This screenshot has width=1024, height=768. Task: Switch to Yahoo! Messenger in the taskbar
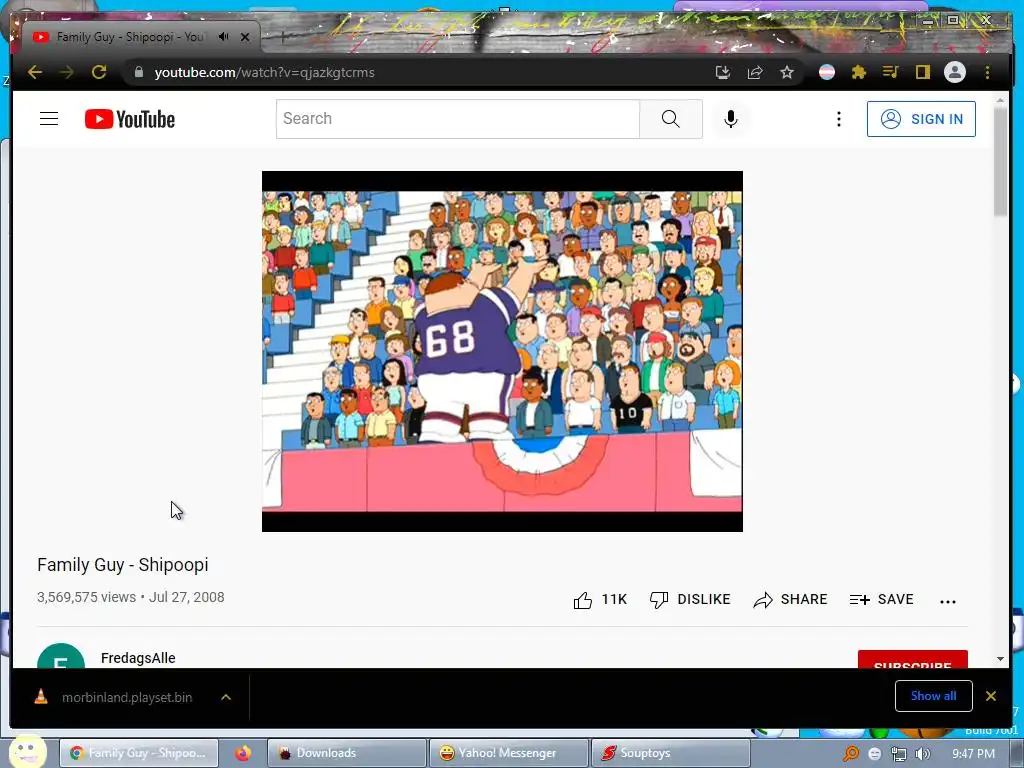click(x=508, y=753)
